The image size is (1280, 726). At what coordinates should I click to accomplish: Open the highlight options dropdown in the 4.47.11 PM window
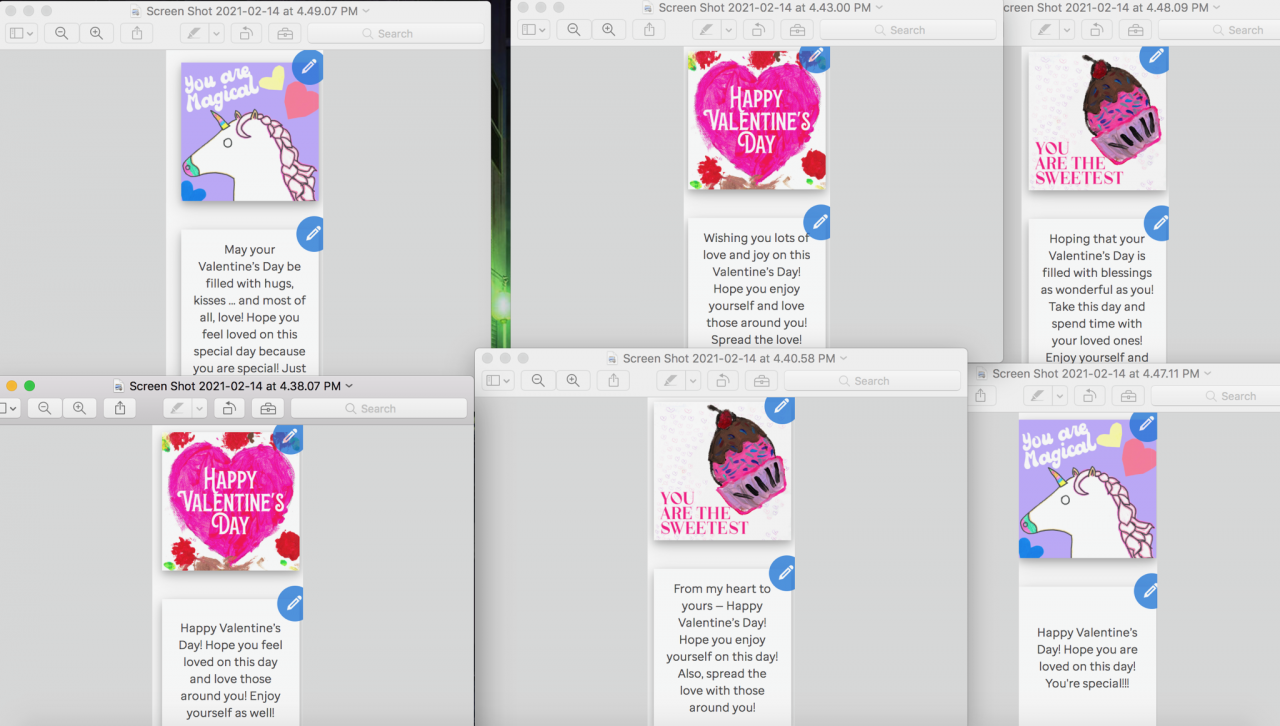1062,396
